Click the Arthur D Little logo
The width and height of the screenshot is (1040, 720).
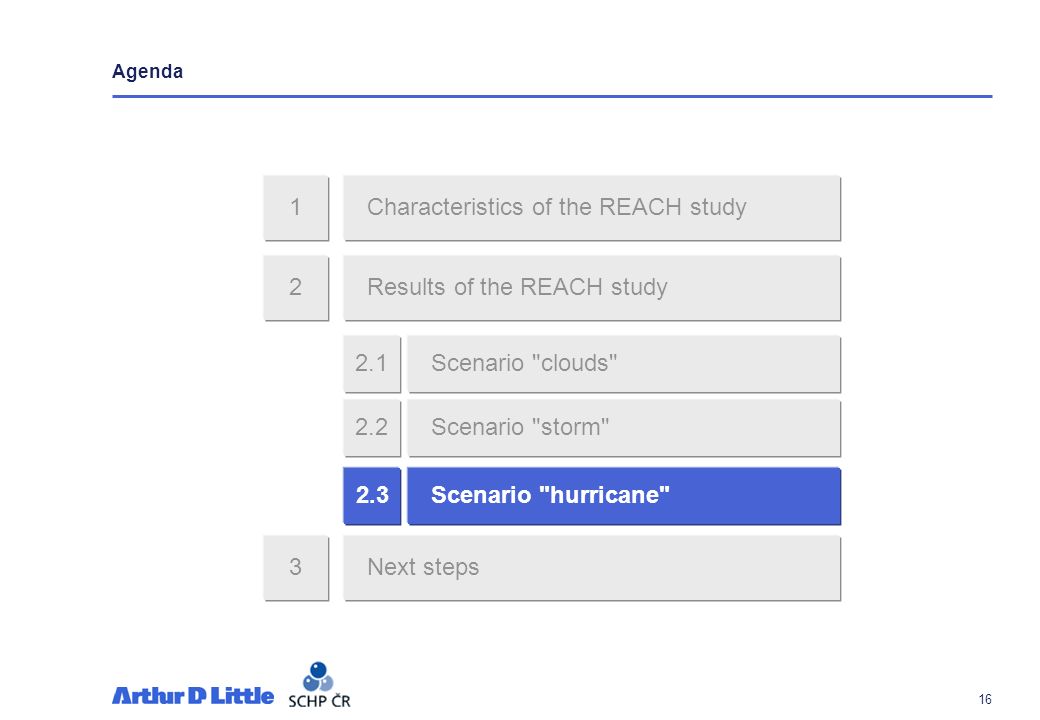point(192,695)
